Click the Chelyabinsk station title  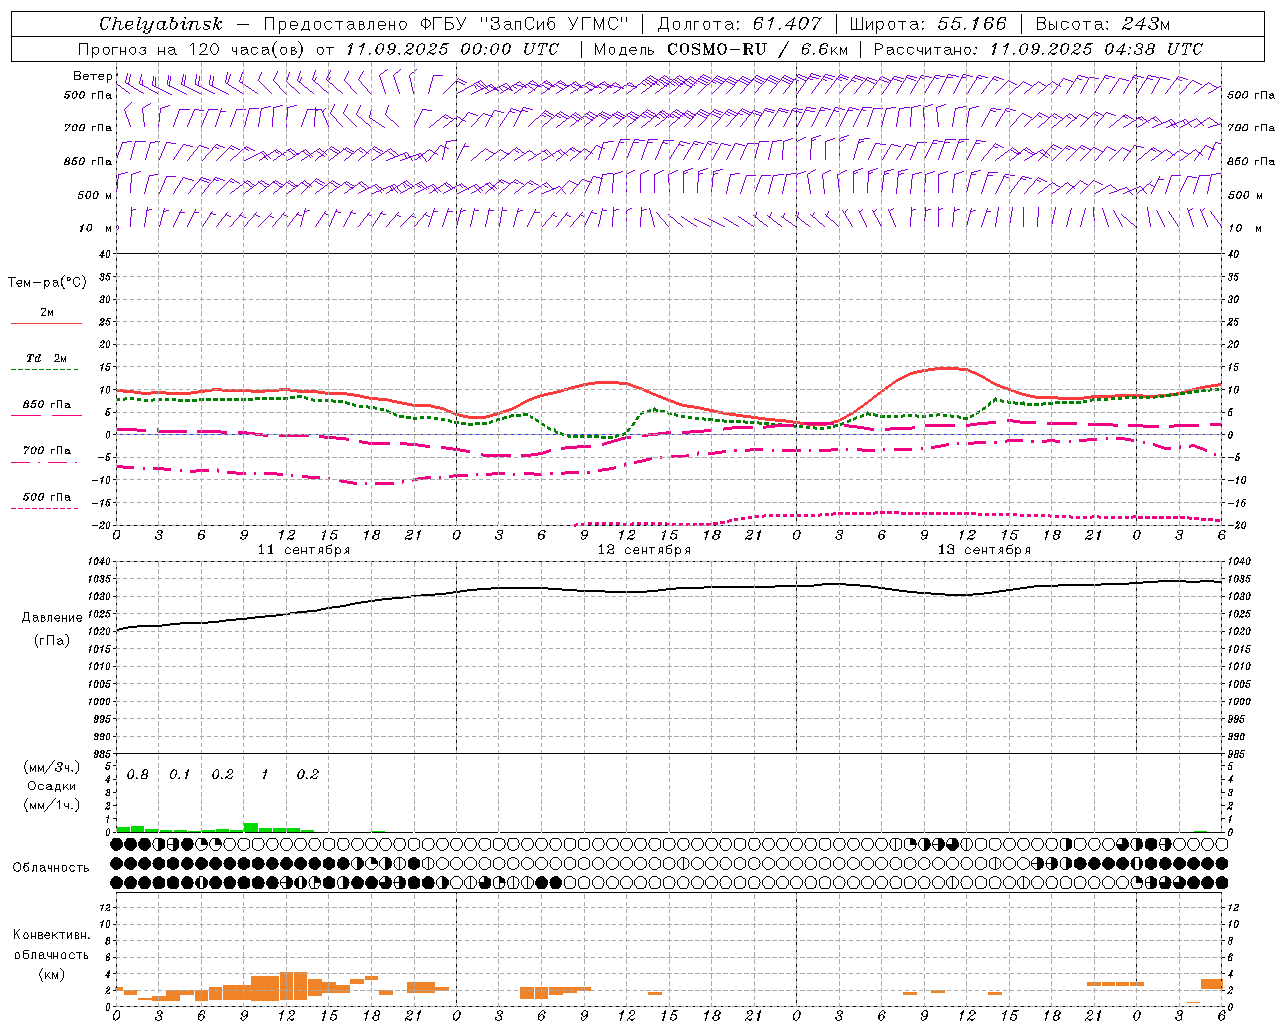160,24
